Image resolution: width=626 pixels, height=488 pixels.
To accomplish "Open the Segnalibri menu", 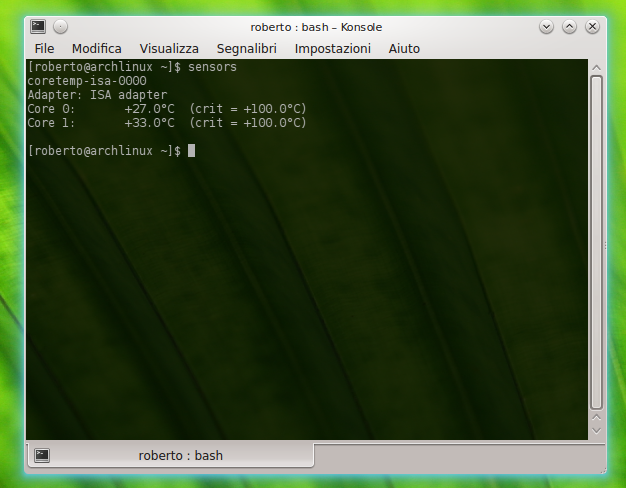I will (x=246, y=49).
